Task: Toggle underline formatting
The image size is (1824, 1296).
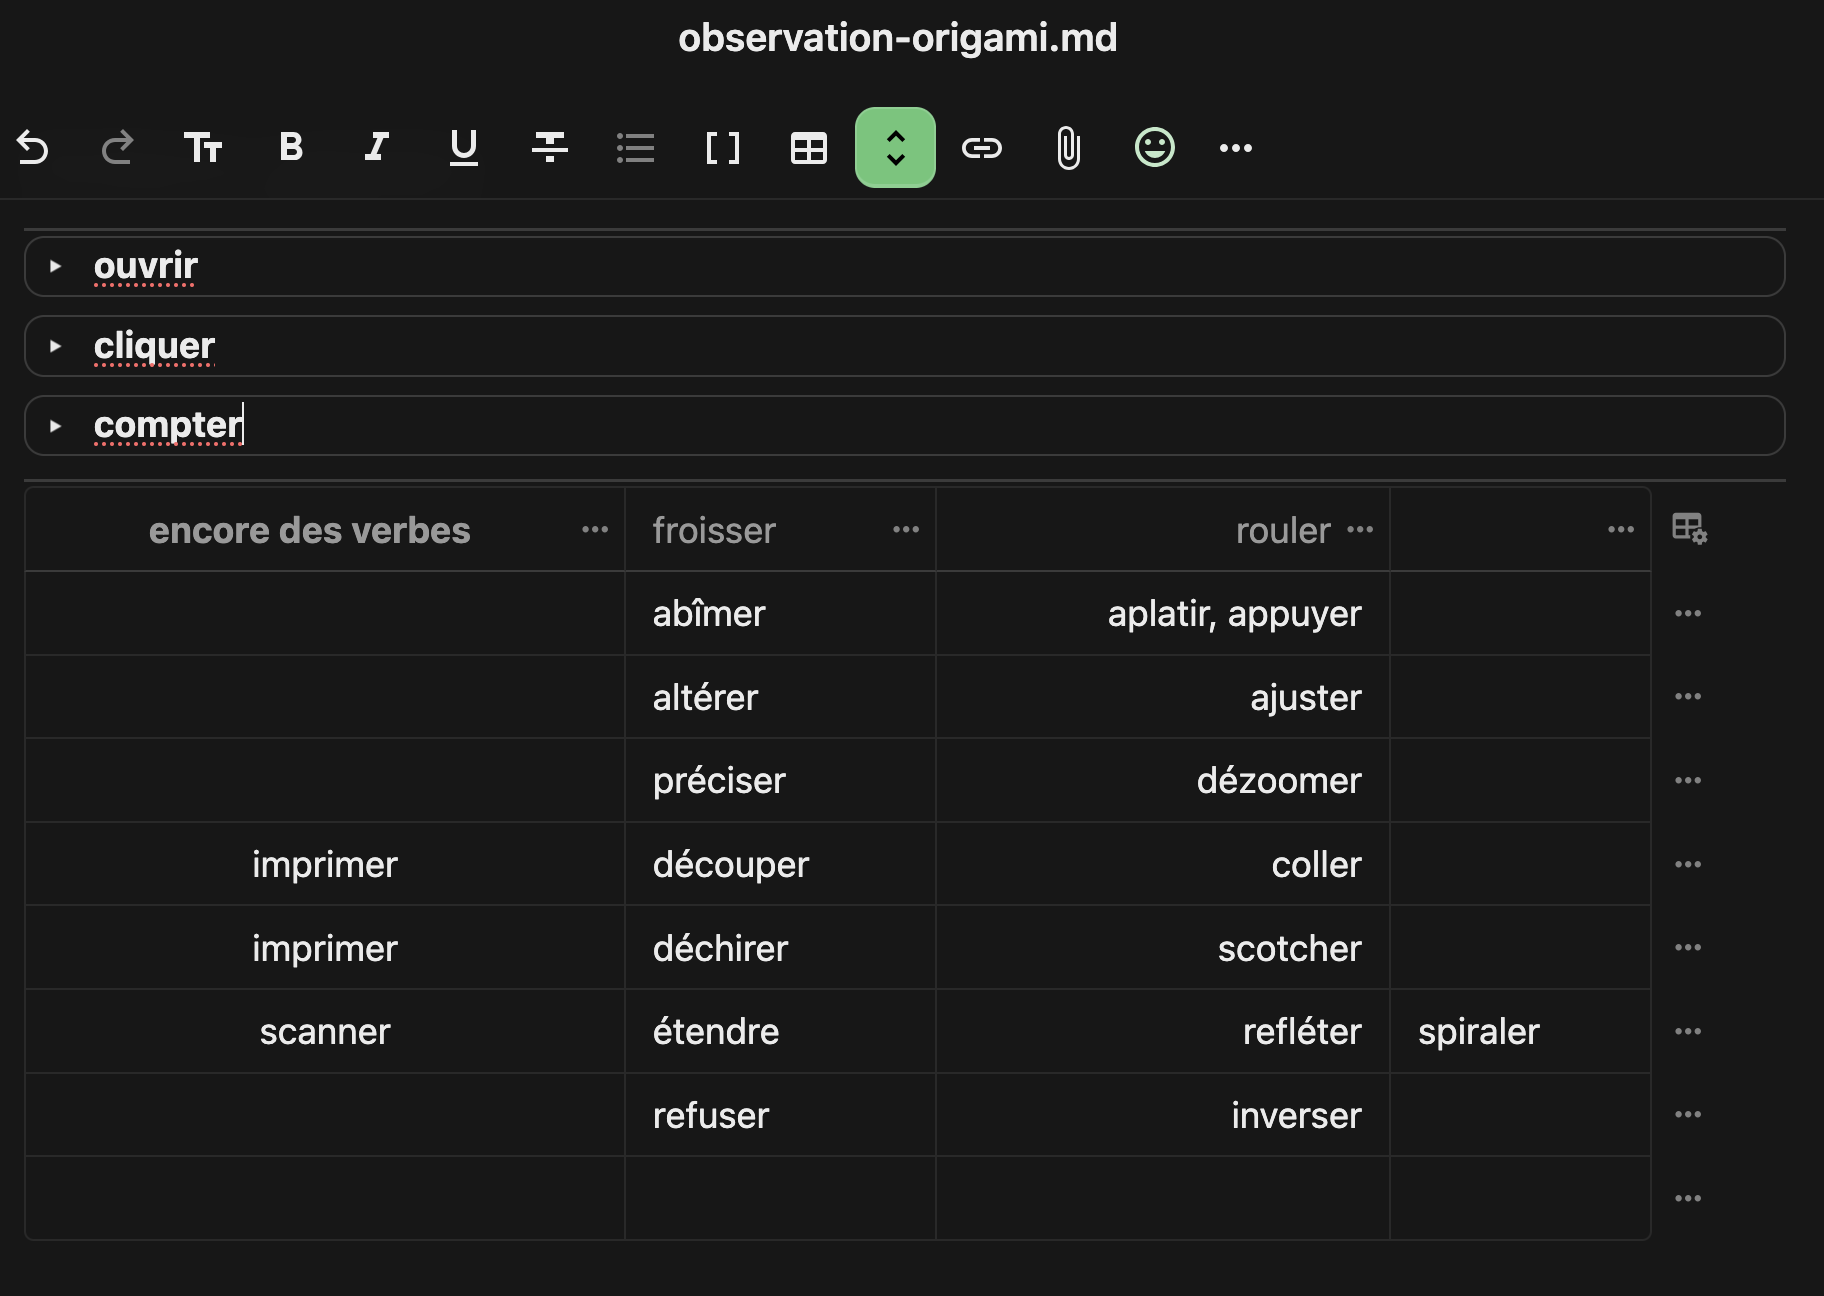Action: 463,148
